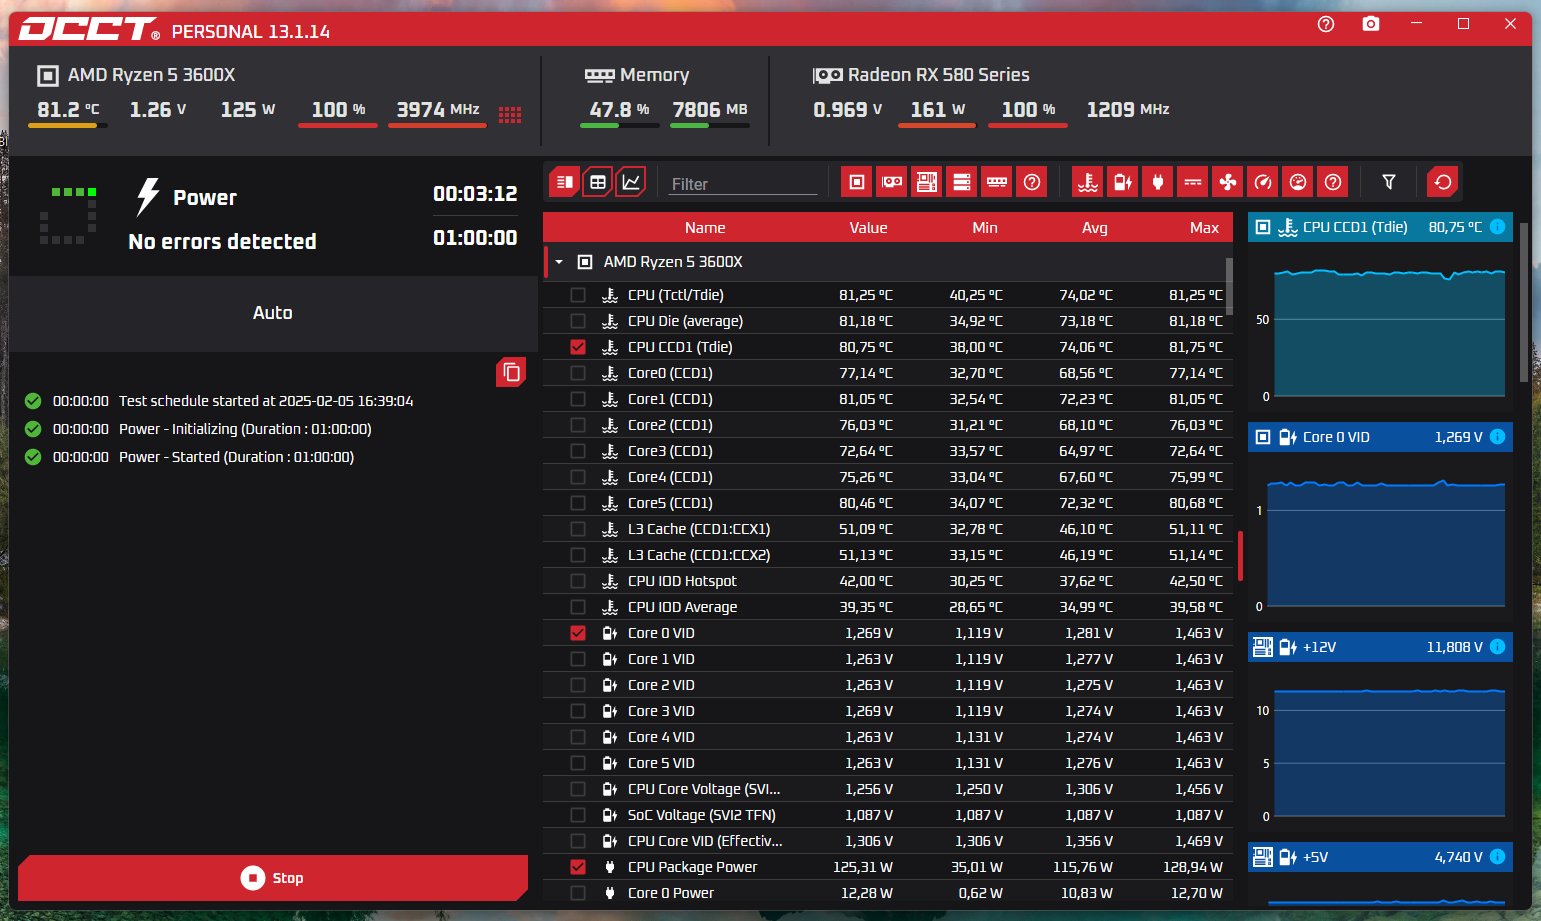Open info on CPU CCD1 (Tdie) graph
Screen dimensions: 1541x921
pyautogui.click(x=1497, y=227)
